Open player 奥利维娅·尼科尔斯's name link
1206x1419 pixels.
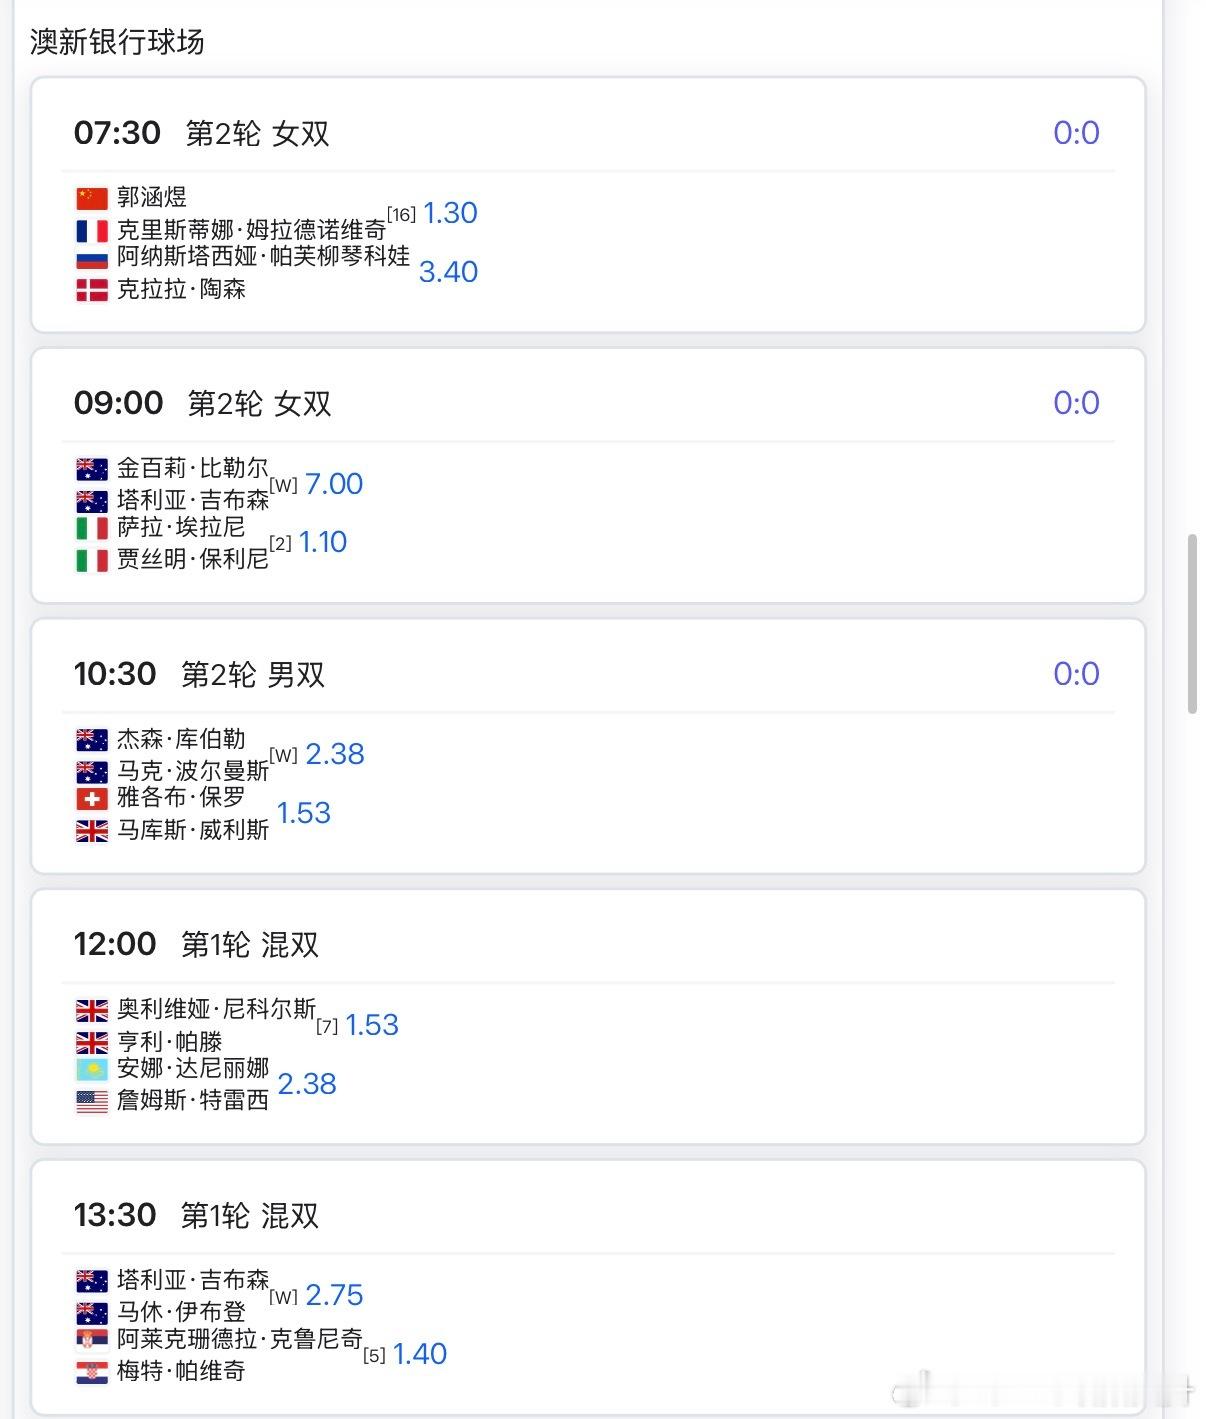pos(216,1009)
